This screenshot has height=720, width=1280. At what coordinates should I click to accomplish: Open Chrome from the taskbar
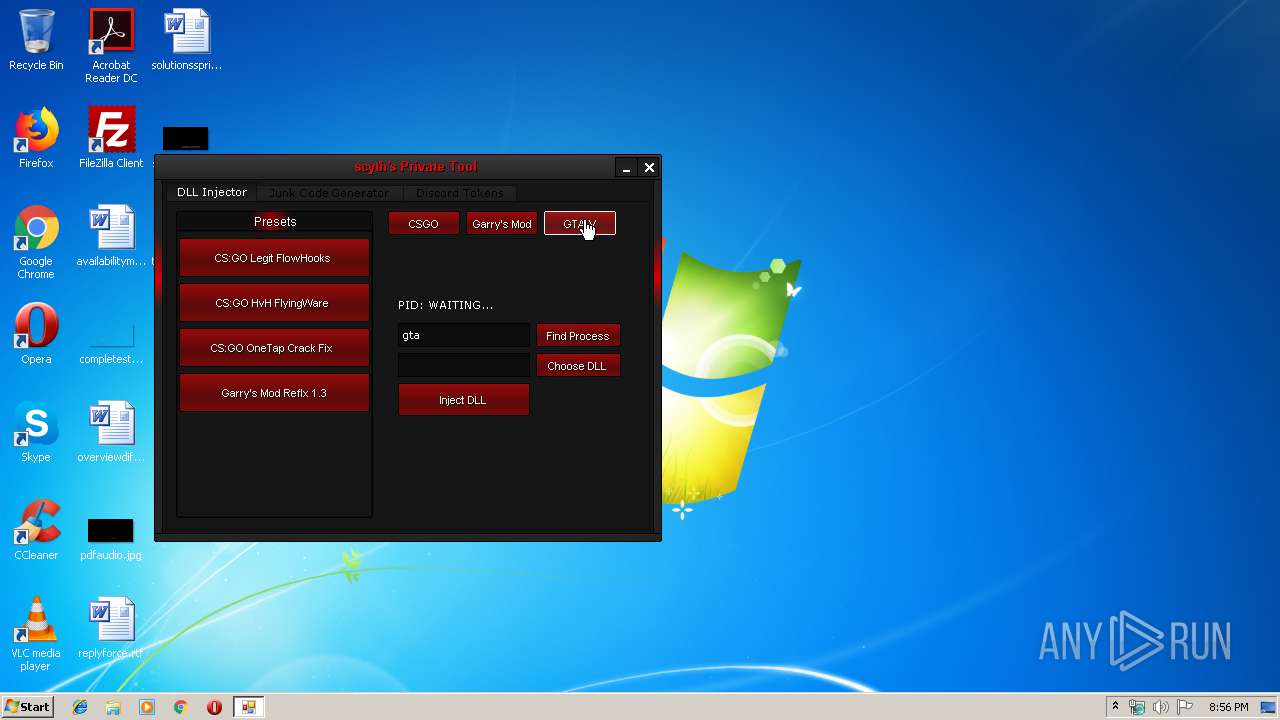(x=180, y=707)
